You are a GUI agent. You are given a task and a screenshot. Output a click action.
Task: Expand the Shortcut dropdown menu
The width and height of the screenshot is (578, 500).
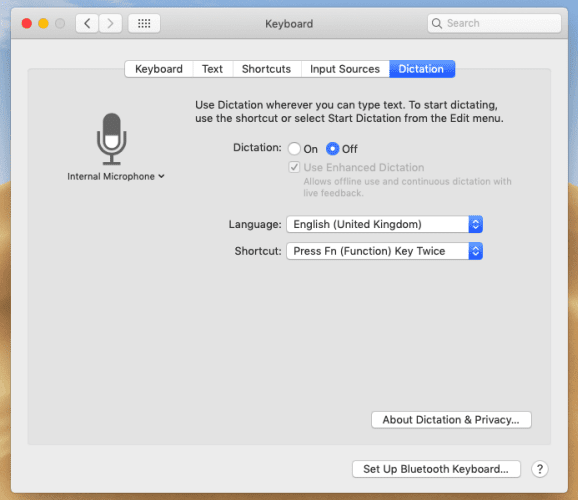click(384, 251)
